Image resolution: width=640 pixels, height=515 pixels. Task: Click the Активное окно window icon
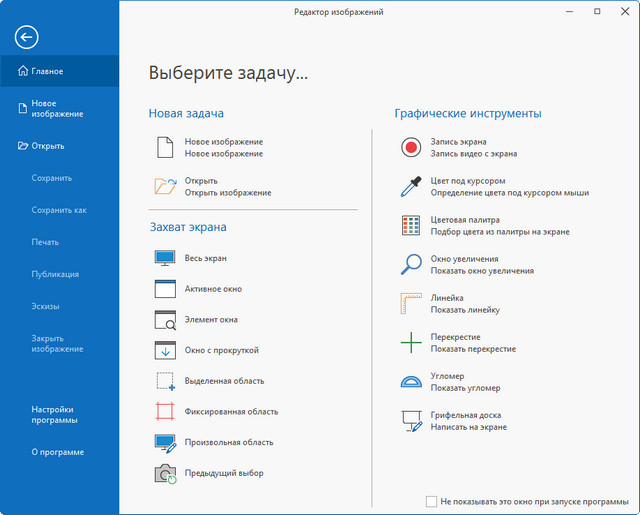pos(165,289)
